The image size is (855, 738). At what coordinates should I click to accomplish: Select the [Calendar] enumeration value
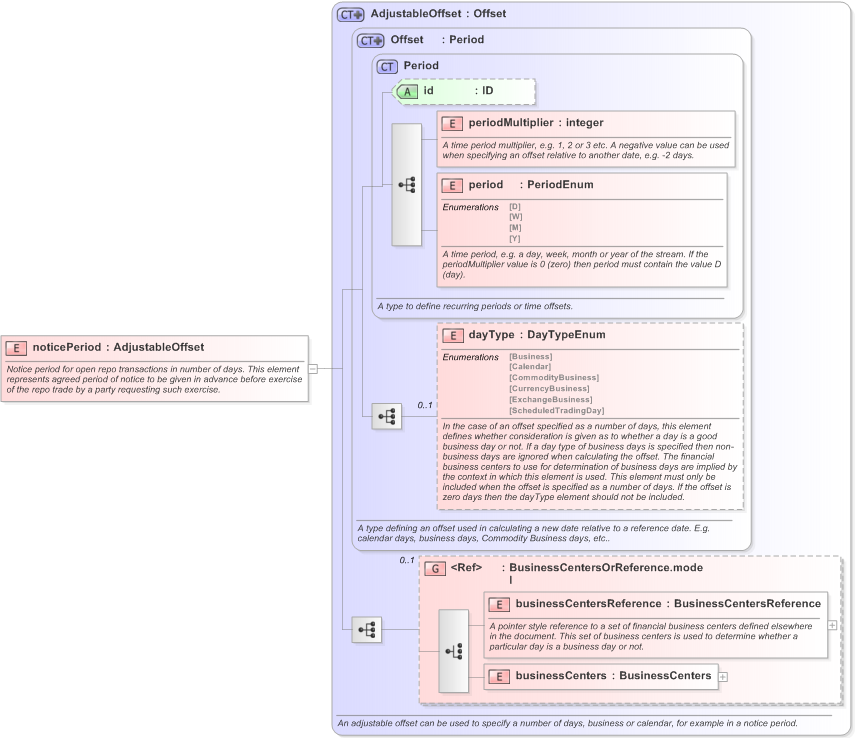(x=530, y=367)
